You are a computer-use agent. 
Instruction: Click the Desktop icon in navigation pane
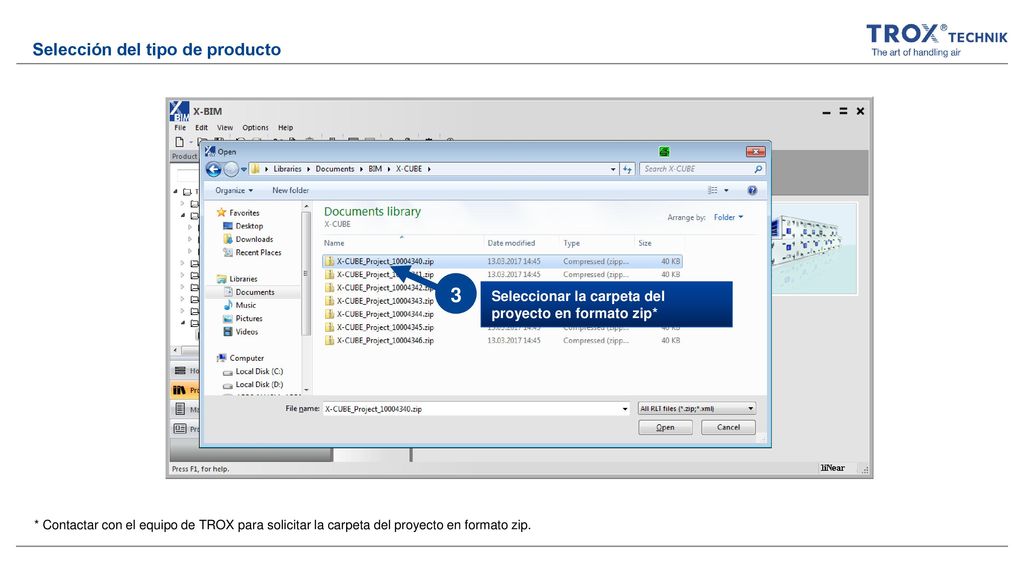coord(228,226)
